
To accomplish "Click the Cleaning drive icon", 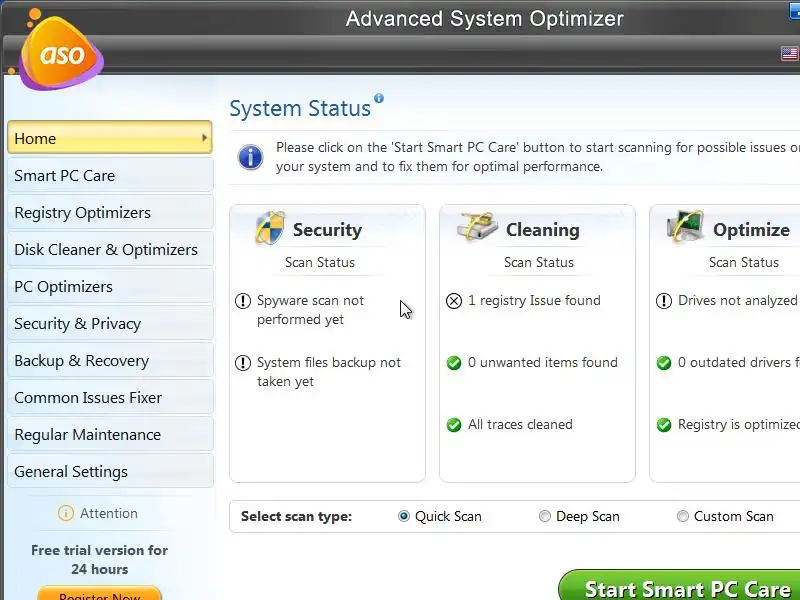I will pos(478,227).
